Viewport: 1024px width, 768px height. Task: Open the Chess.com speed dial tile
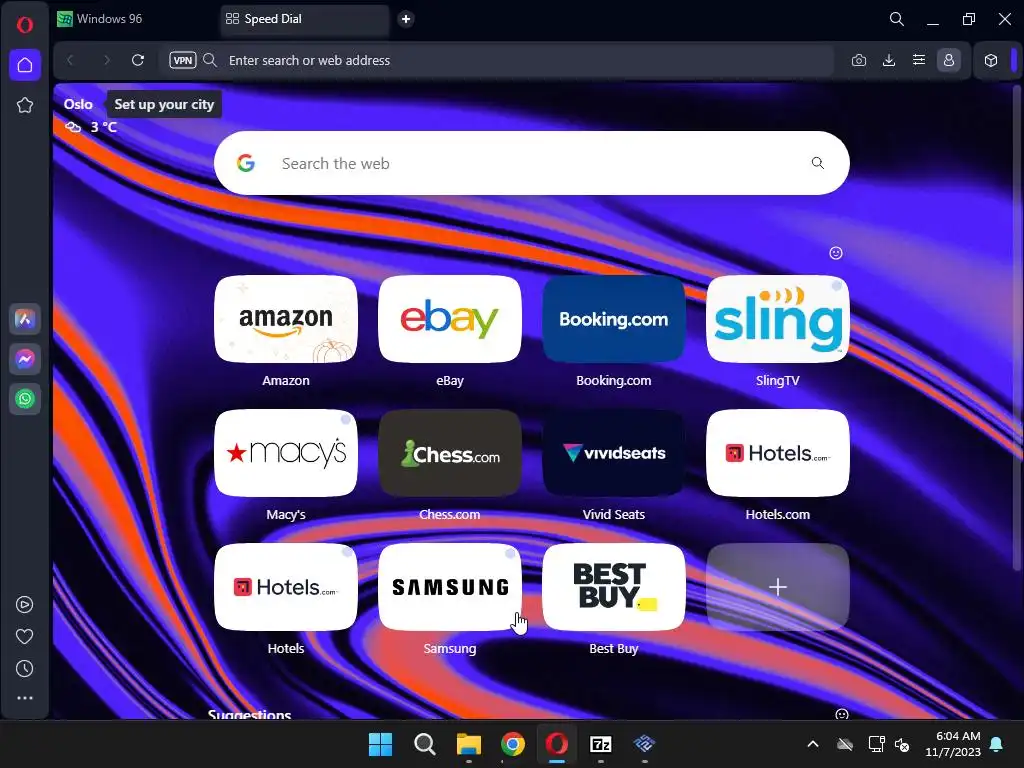(x=450, y=453)
